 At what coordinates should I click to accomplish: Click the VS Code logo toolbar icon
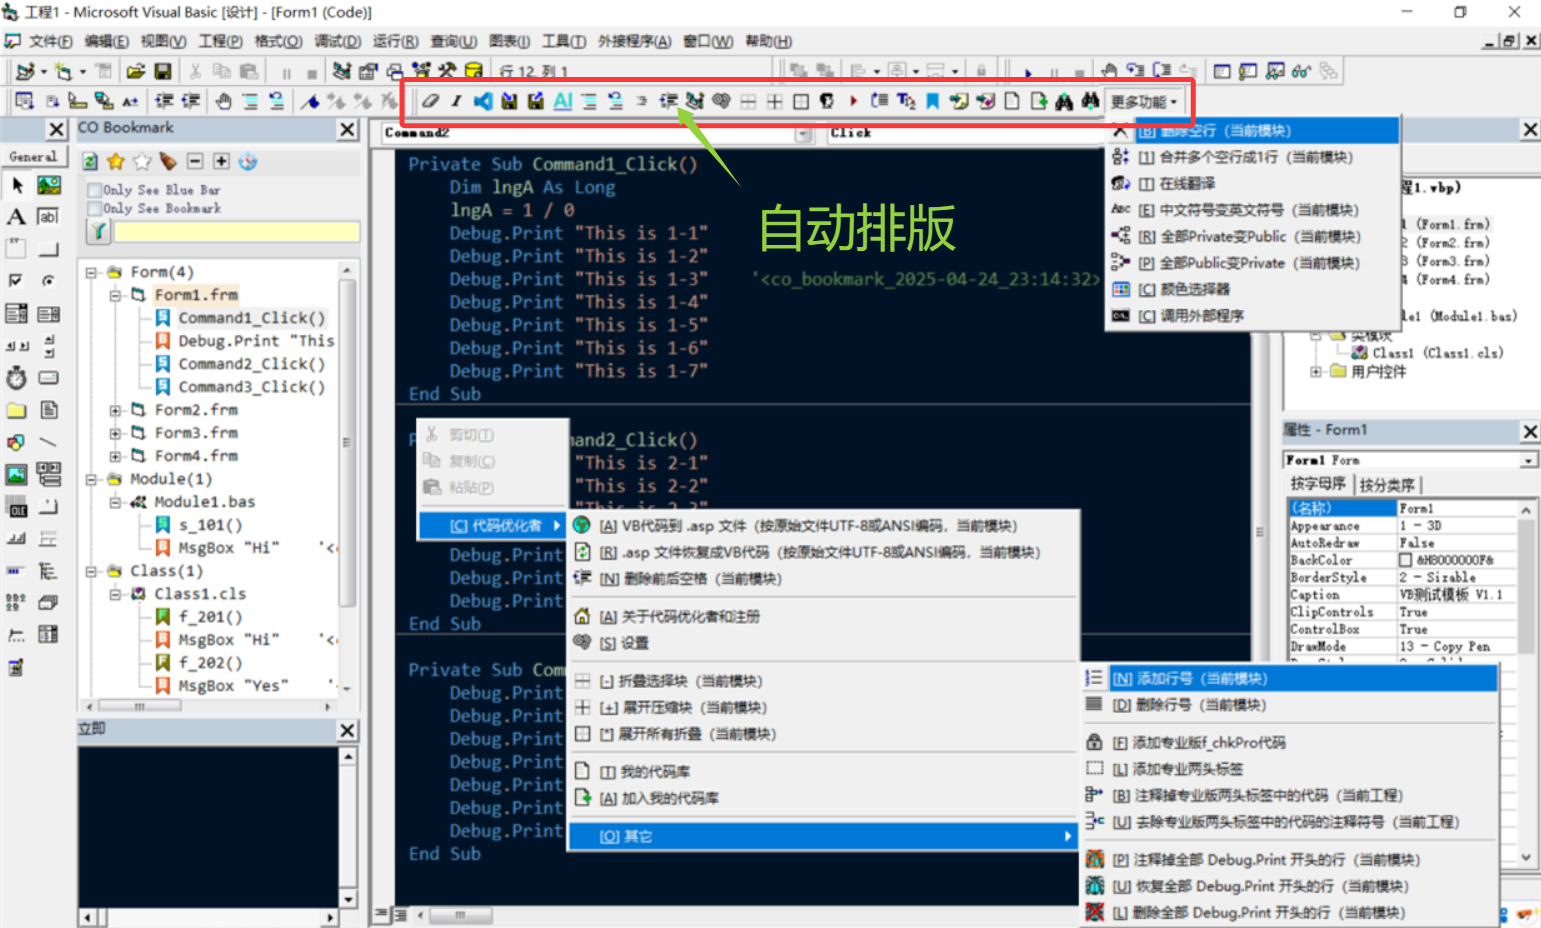click(x=483, y=101)
